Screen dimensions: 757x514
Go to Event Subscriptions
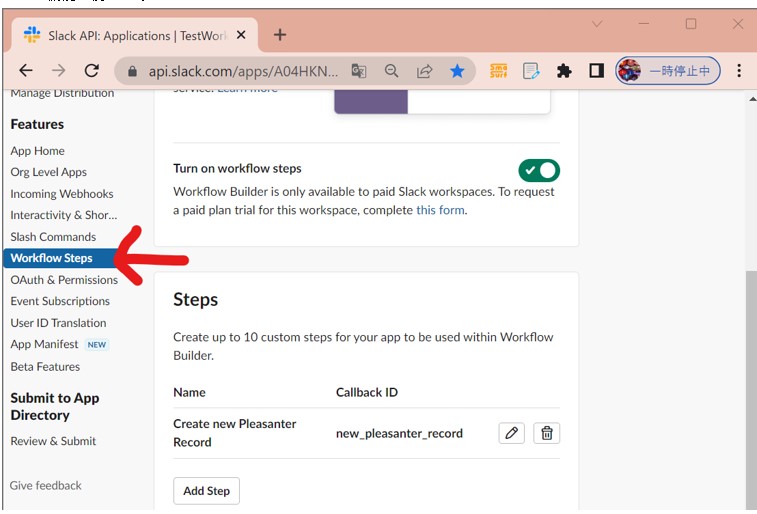coord(60,301)
